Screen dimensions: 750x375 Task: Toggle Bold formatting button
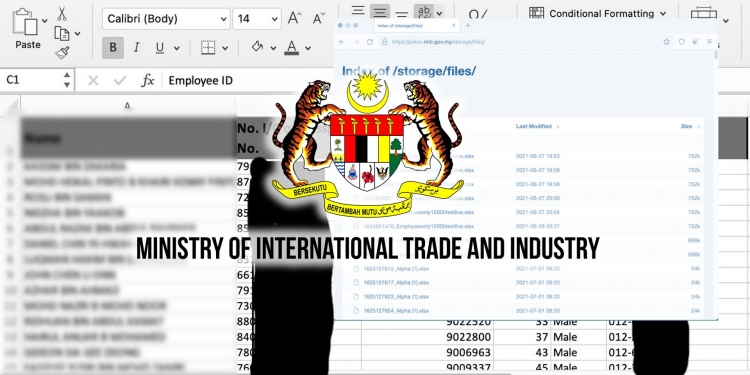pyautogui.click(x=113, y=48)
